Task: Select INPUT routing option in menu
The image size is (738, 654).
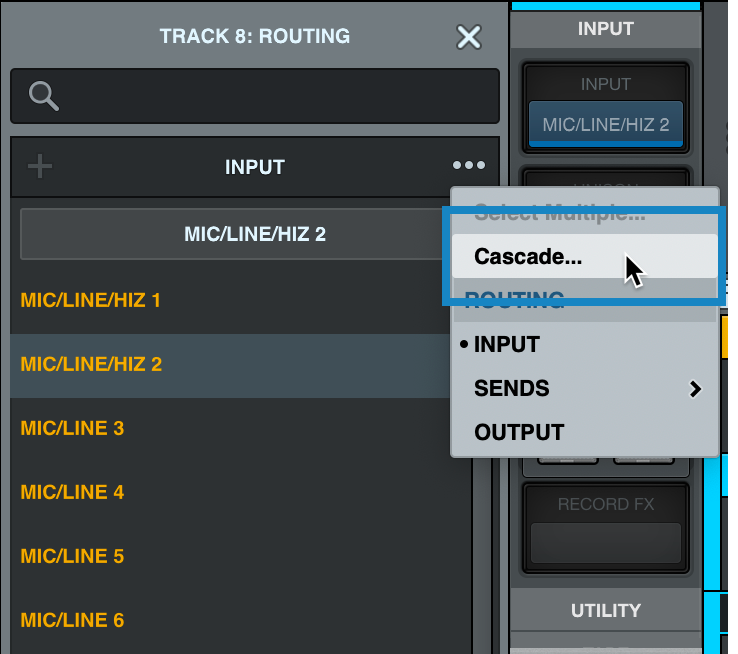Action: tap(585, 344)
